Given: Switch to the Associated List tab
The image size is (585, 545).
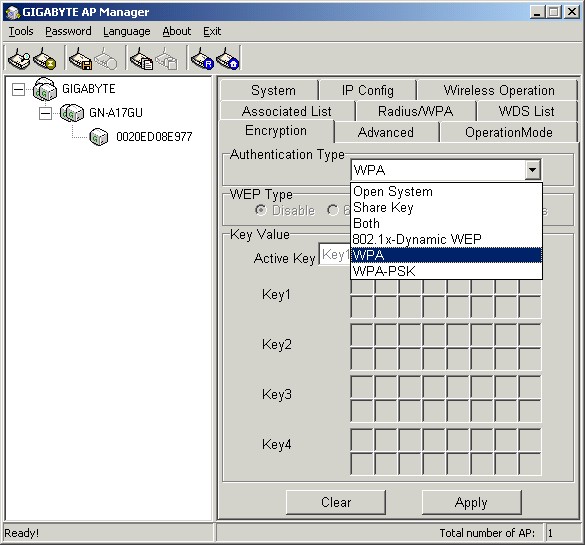Looking at the screenshot, I should (x=287, y=111).
